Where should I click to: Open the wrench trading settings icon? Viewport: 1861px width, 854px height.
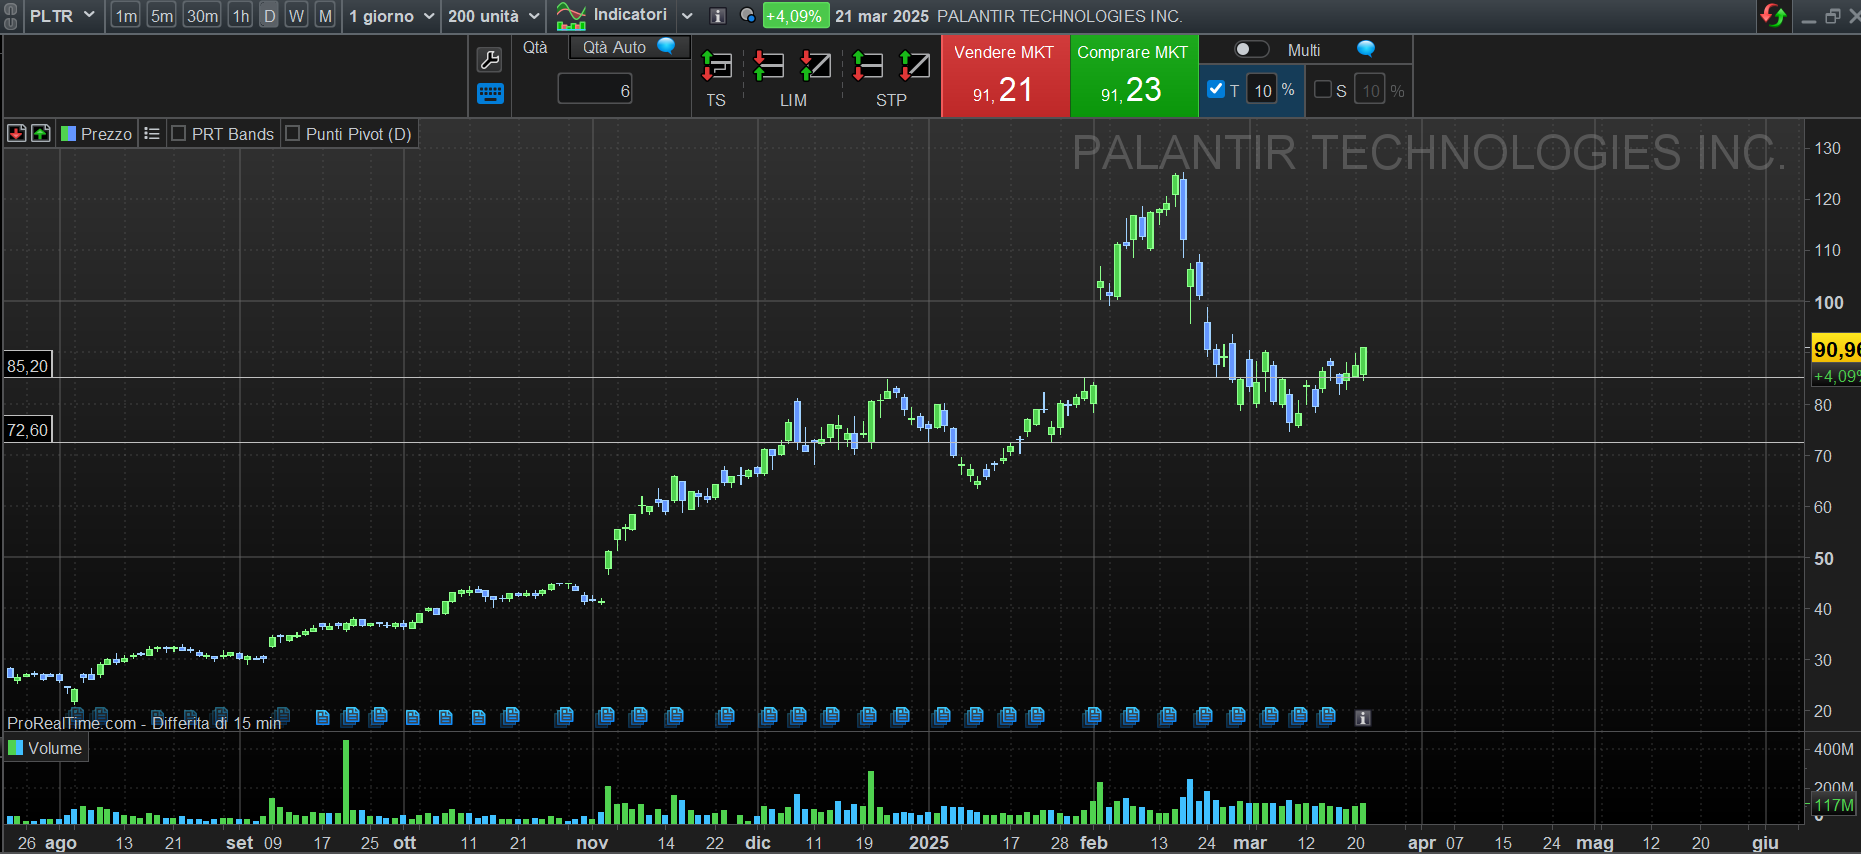489,59
